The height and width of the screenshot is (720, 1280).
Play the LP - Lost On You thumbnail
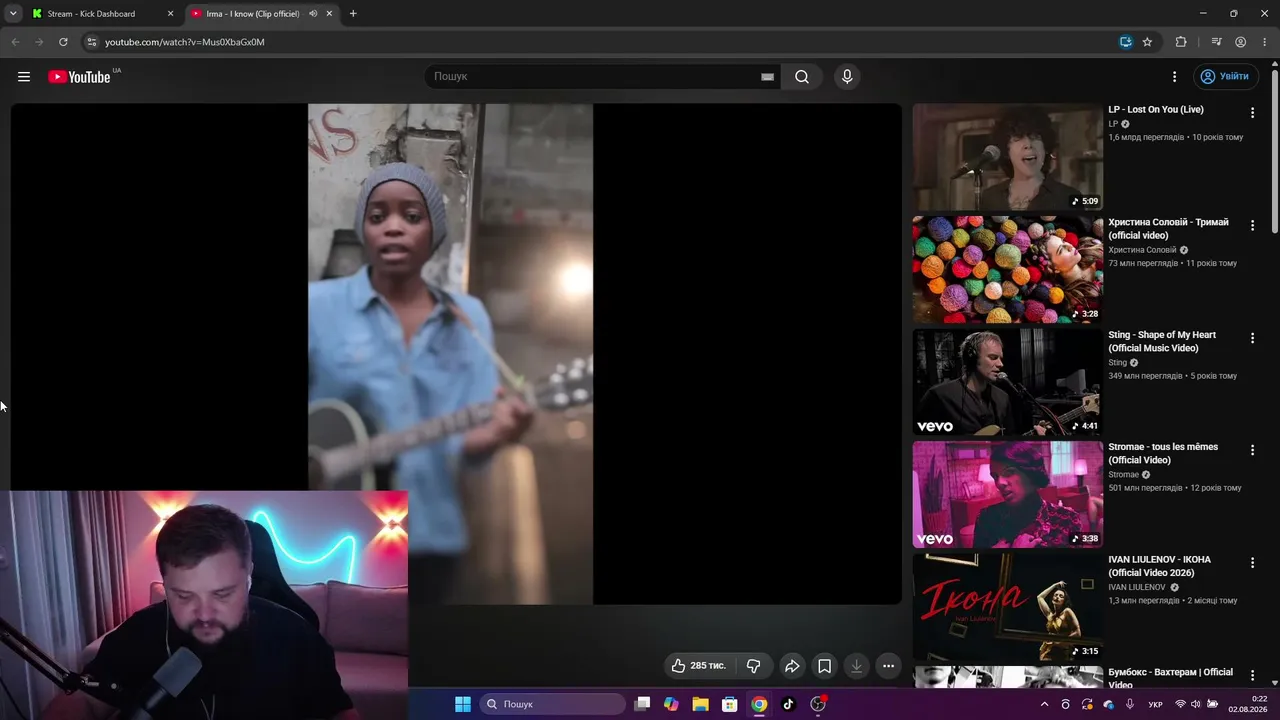point(1007,157)
